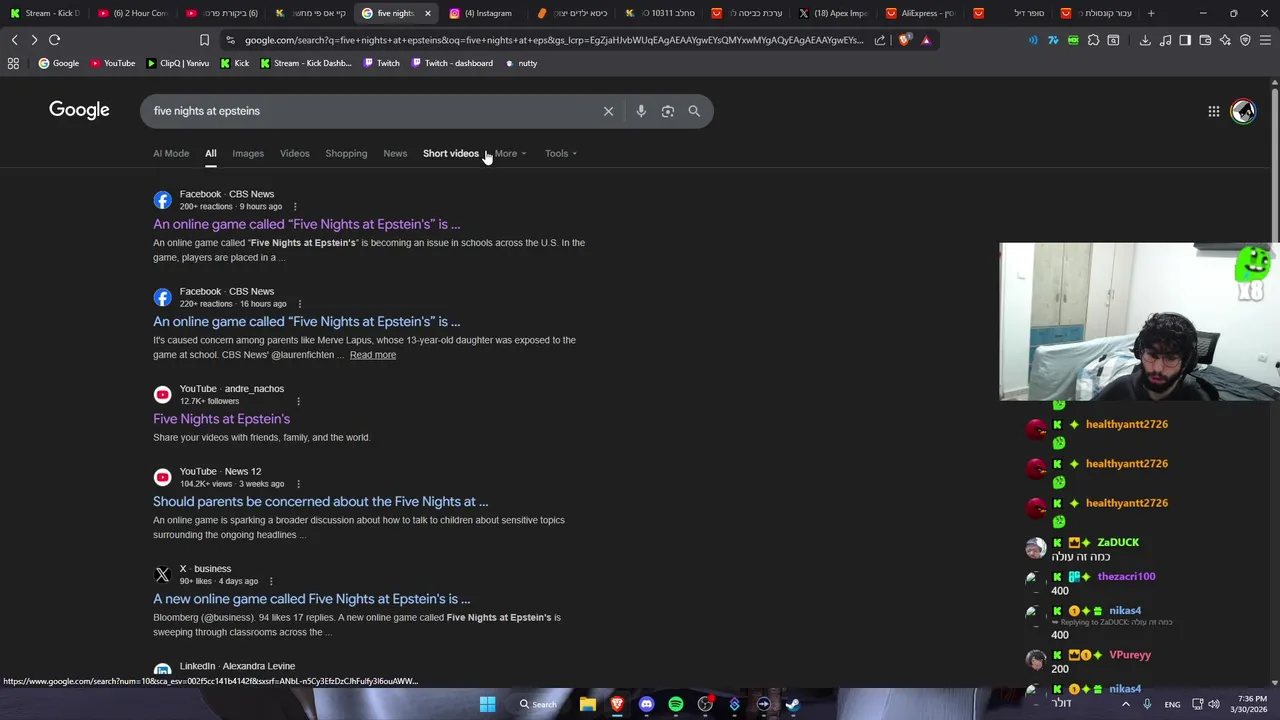Open the Short videos results tab
The width and height of the screenshot is (1280, 720).
[x=451, y=153]
